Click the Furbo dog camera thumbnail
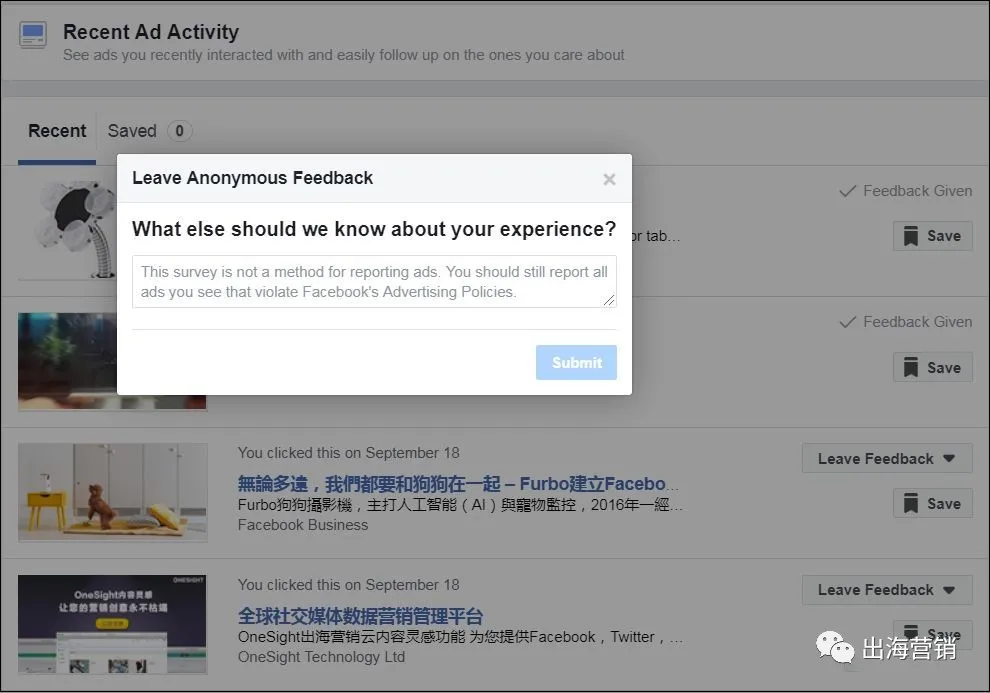 [x=112, y=492]
